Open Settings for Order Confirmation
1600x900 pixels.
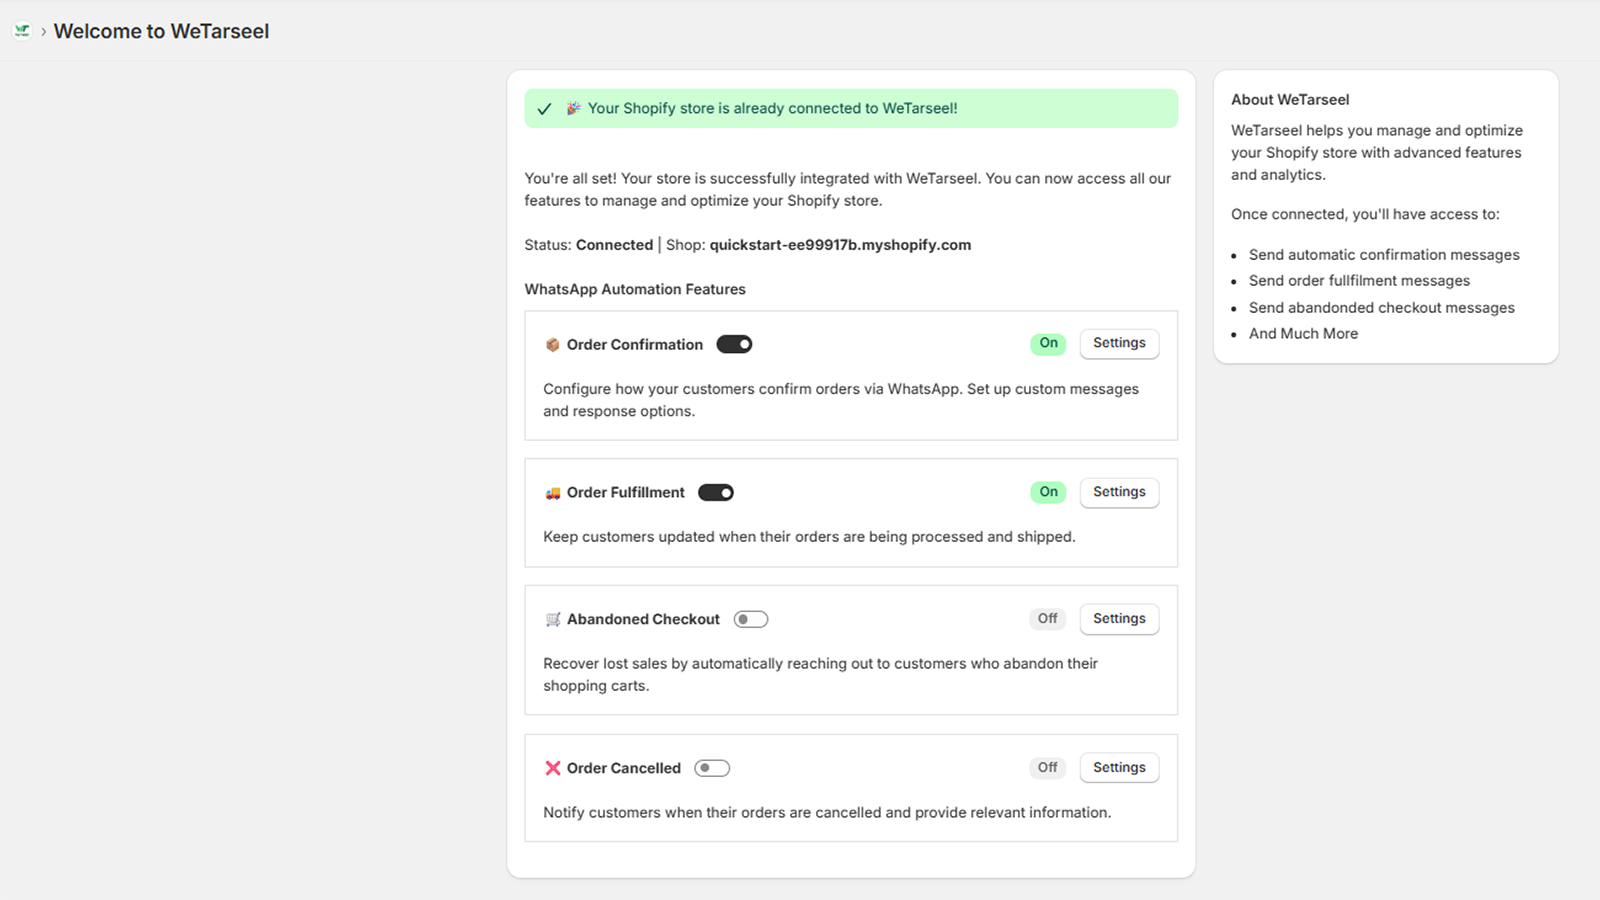(x=1119, y=343)
